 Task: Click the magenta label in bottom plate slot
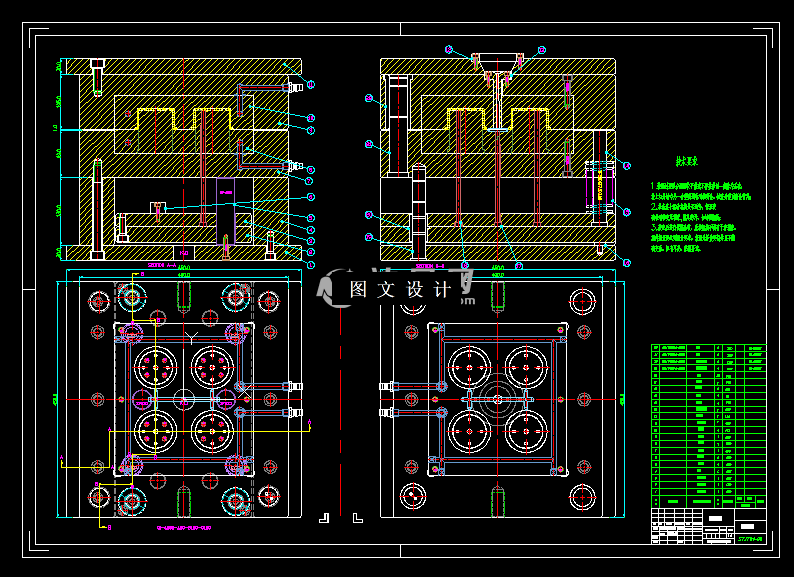[x=184, y=253]
